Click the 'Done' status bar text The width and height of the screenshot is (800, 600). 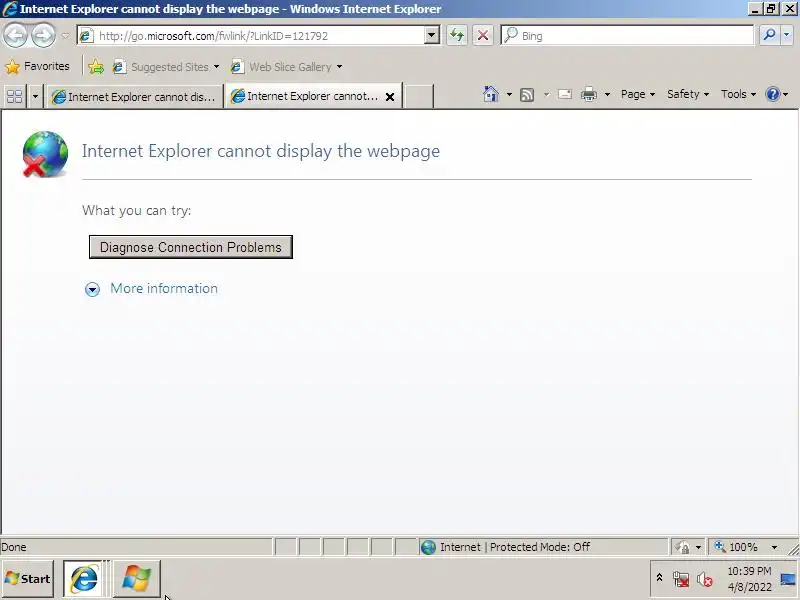coord(14,547)
